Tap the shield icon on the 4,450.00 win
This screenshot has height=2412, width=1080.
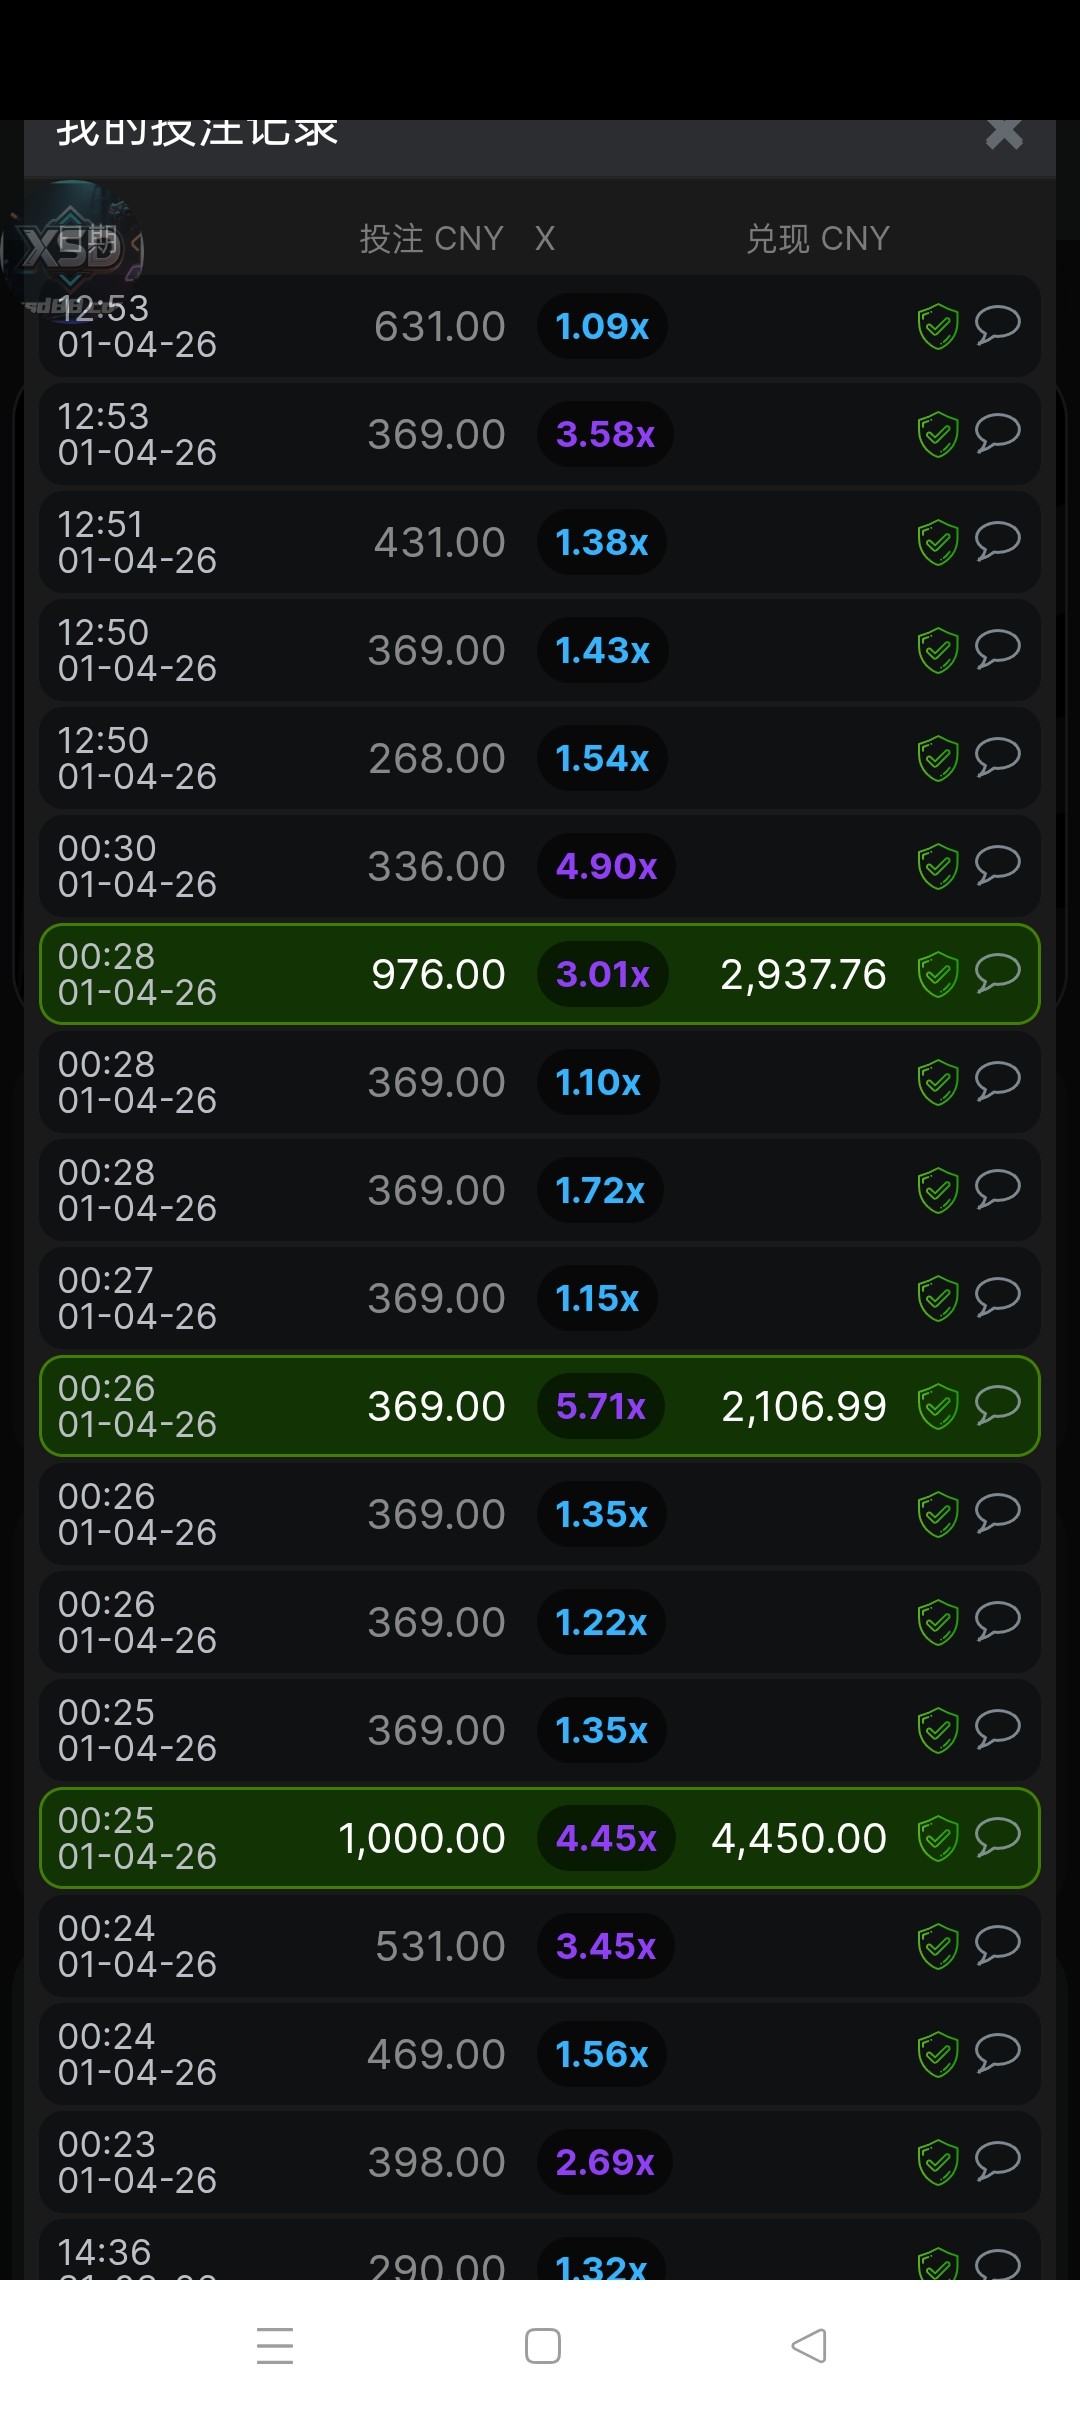click(938, 1839)
